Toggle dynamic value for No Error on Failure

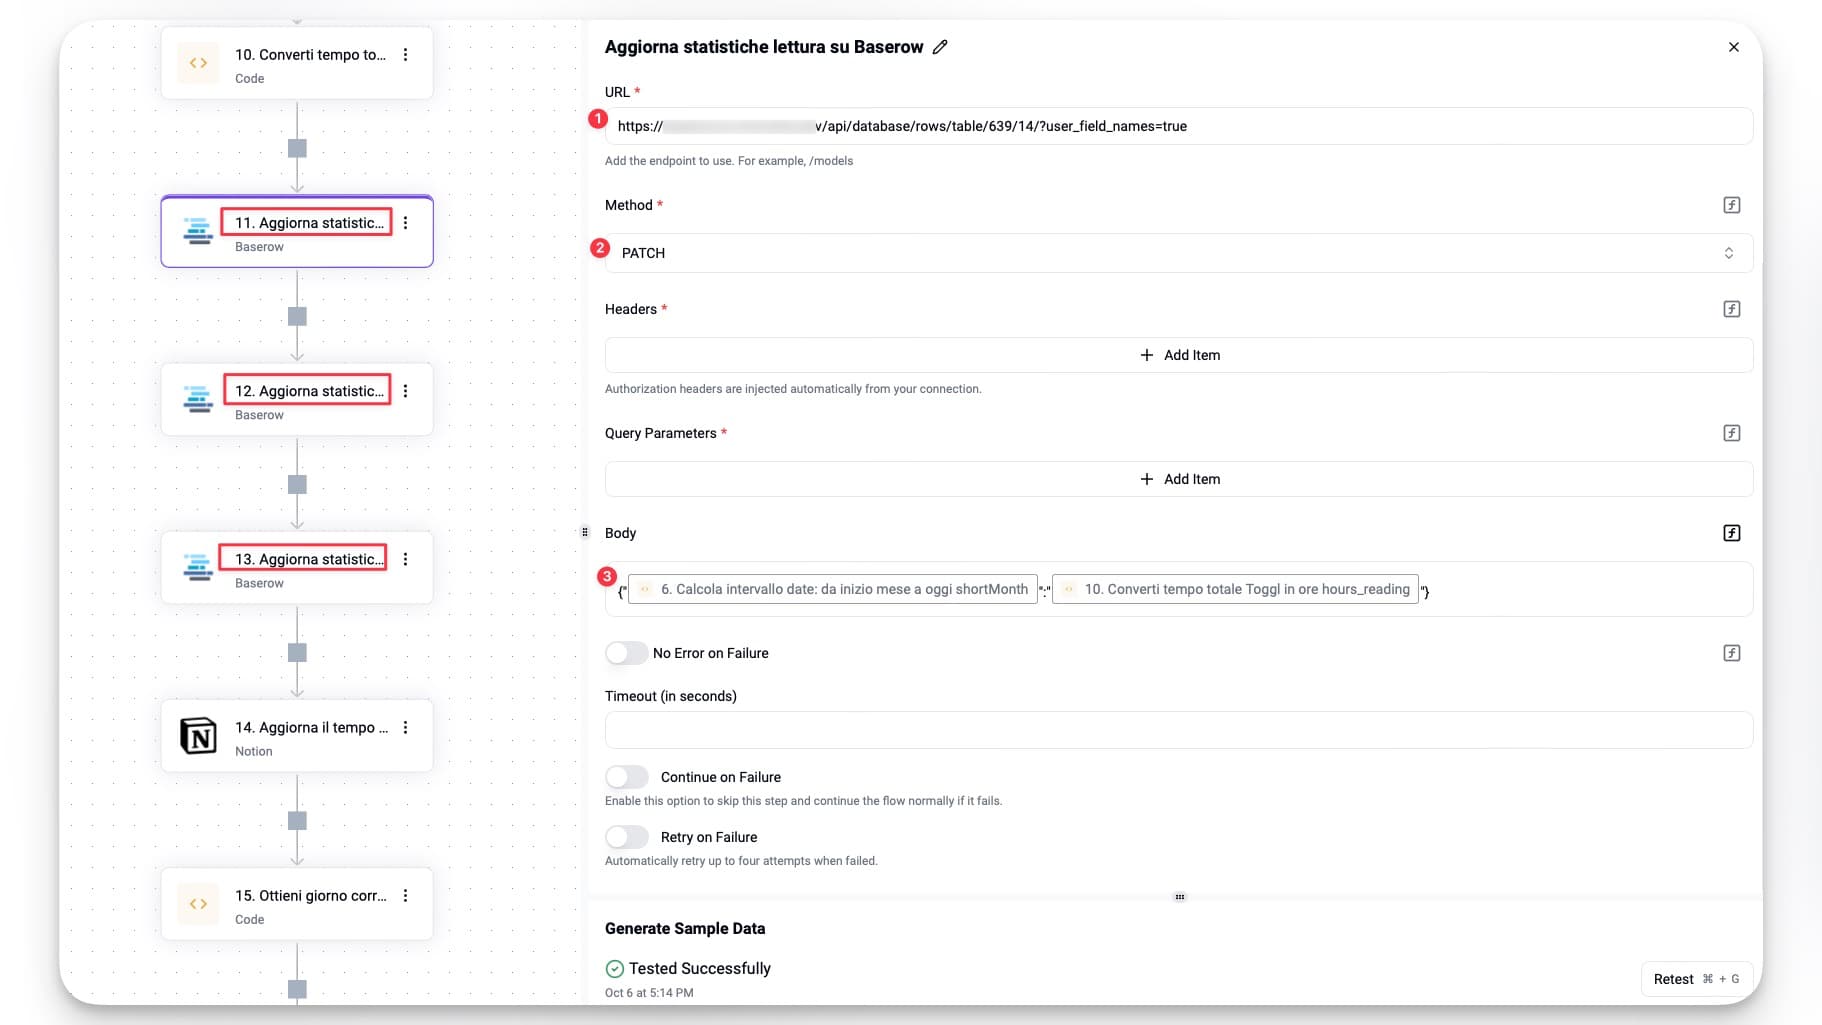[x=1732, y=653]
